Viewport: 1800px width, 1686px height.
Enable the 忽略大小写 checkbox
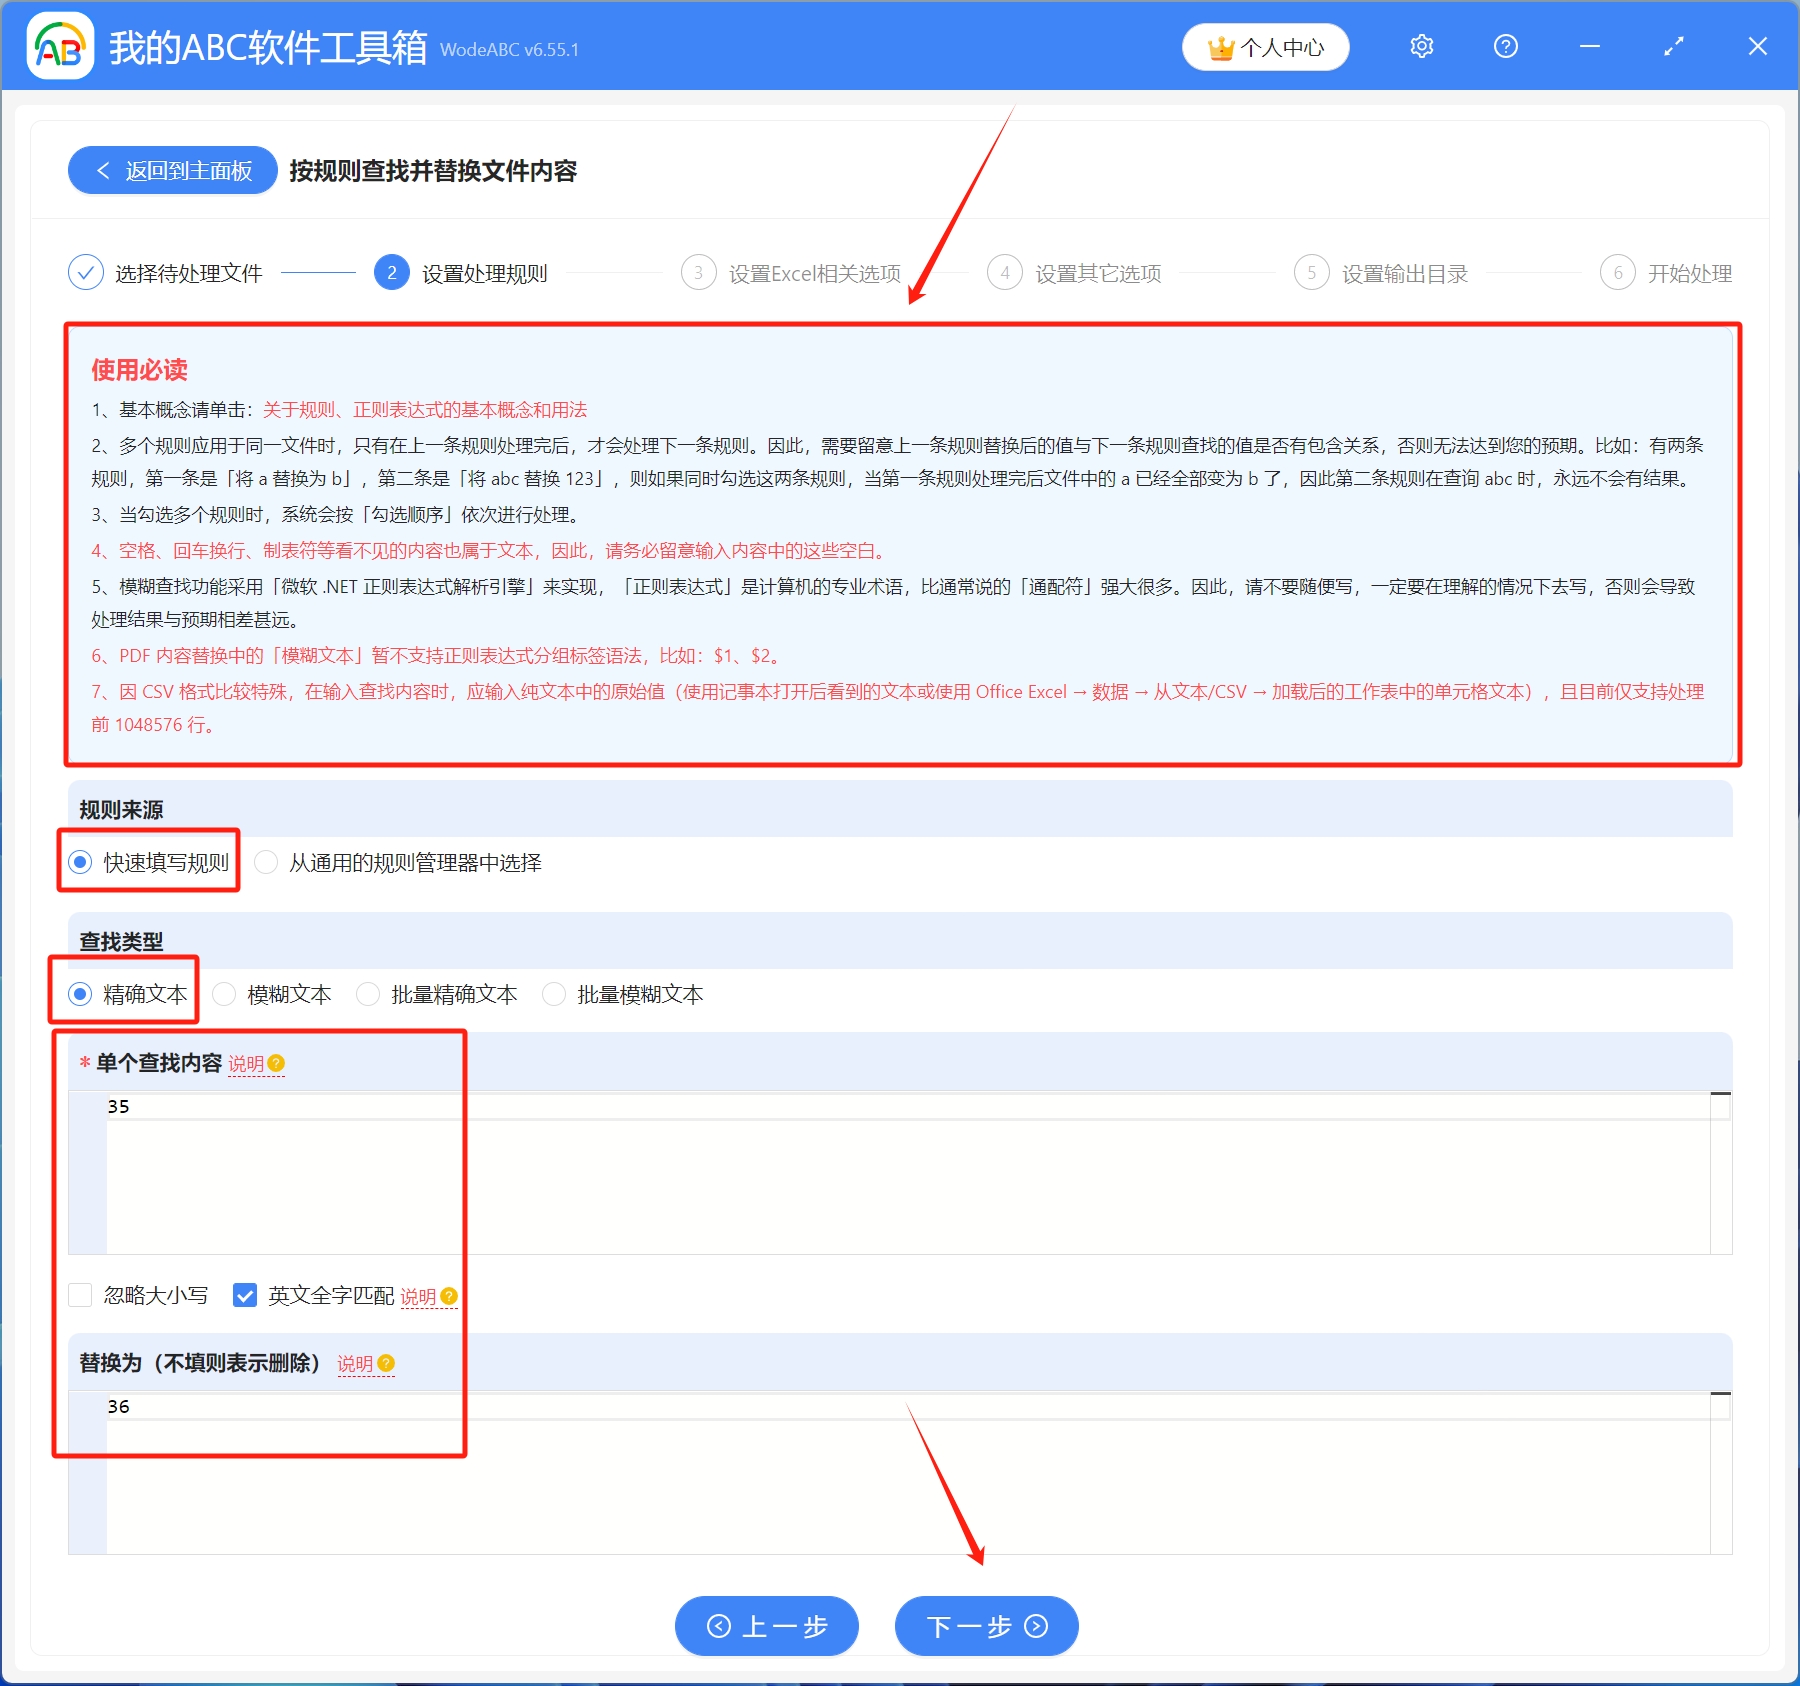pyautogui.click(x=80, y=1295)
